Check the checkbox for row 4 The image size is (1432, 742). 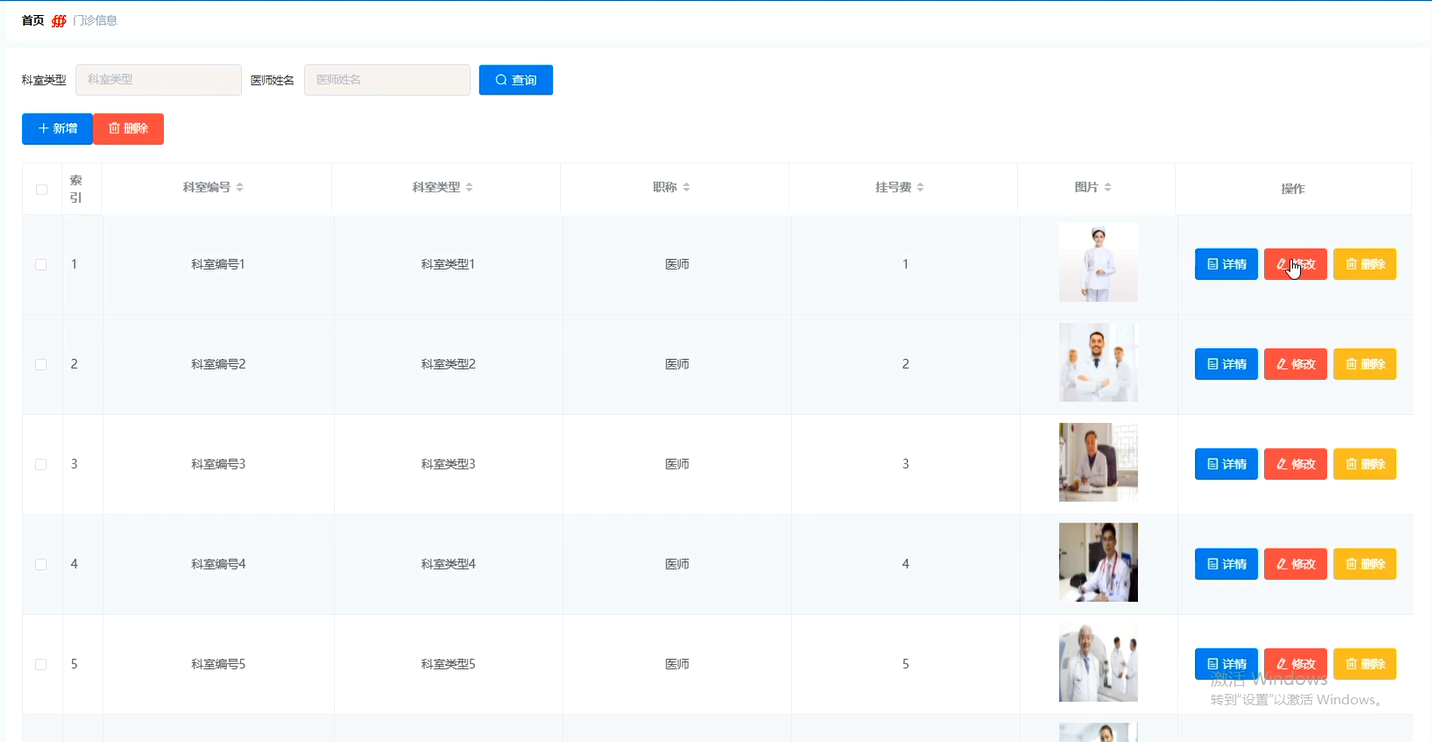[41, 565]
